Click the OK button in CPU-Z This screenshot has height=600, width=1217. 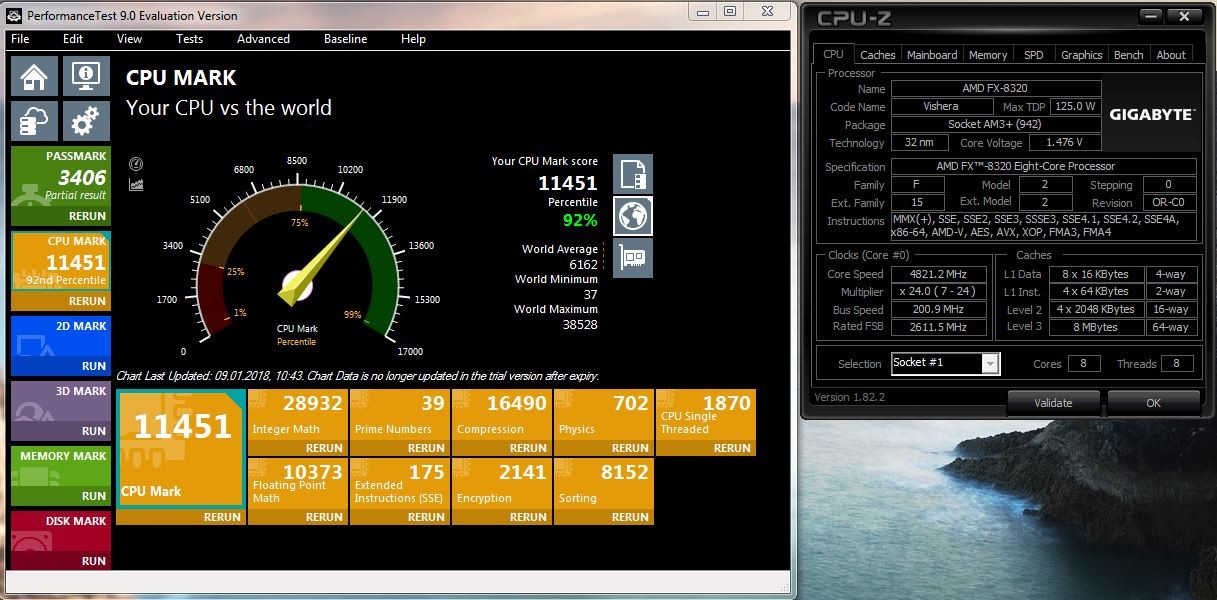coord(1153,403)
